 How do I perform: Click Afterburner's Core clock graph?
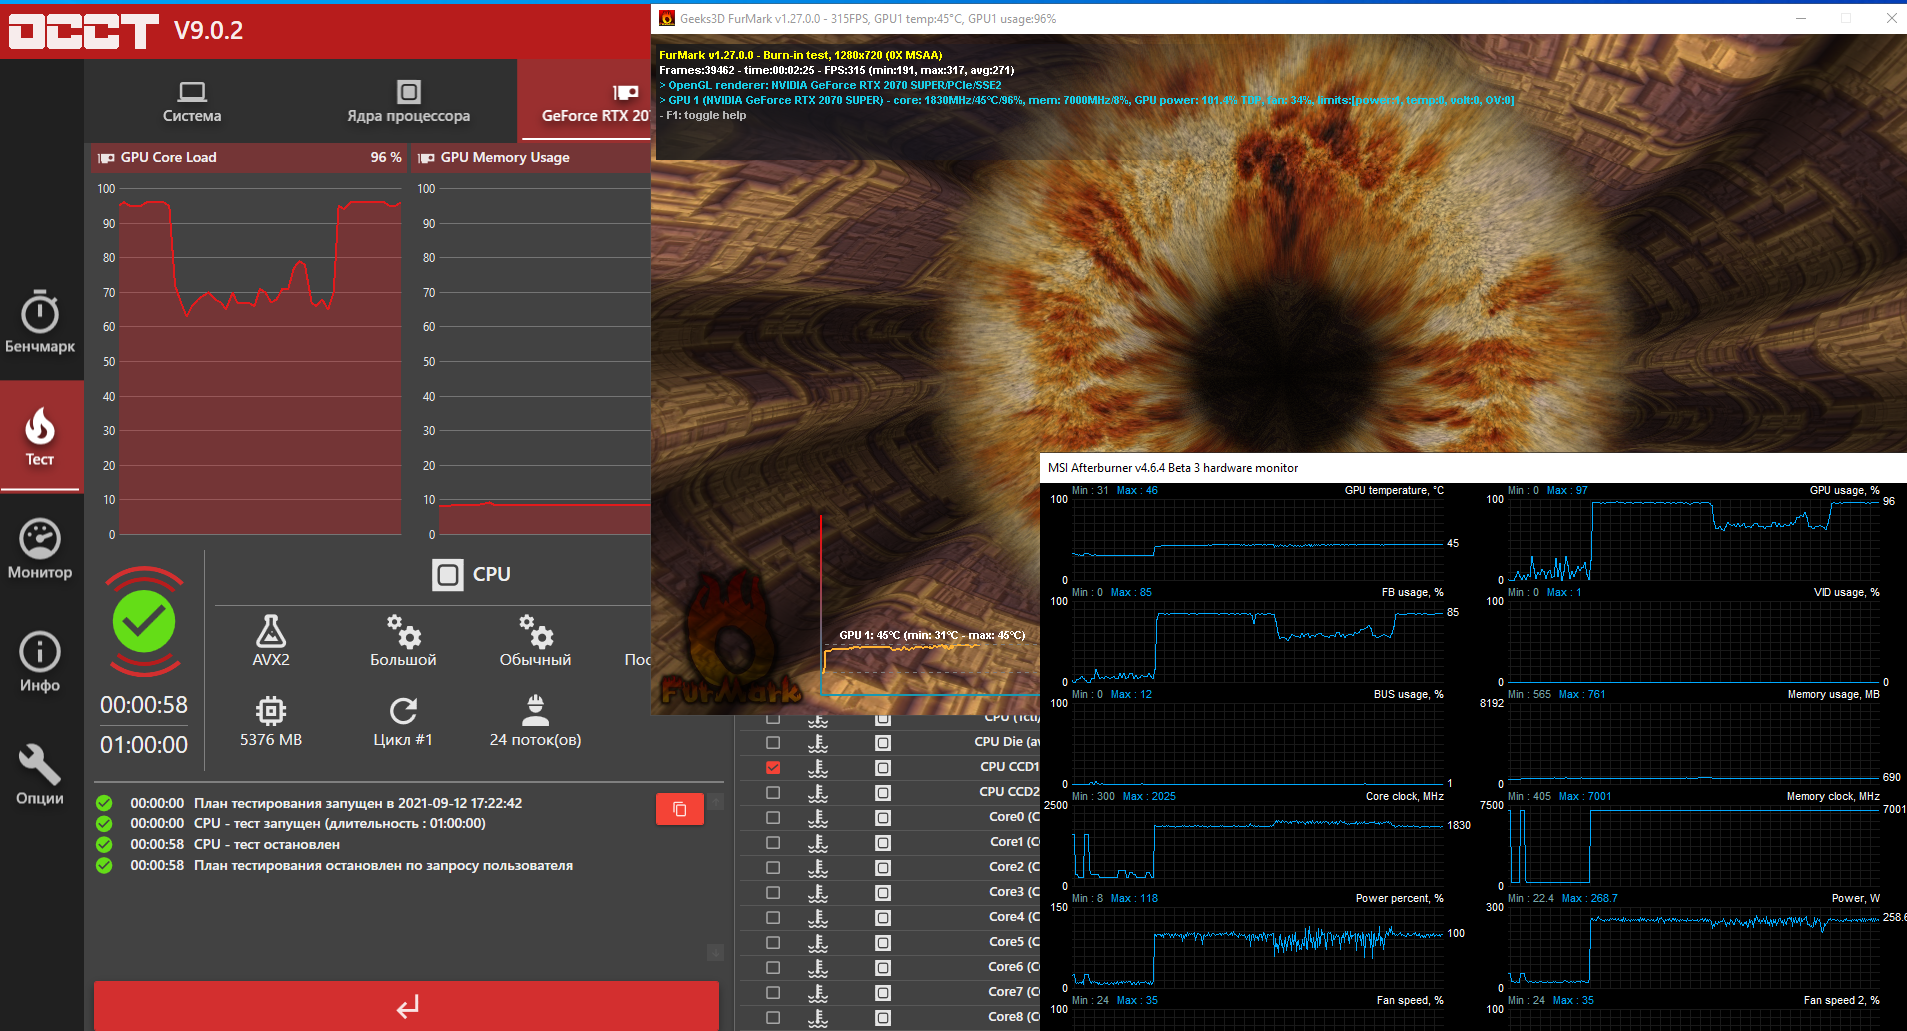click(1258, 846)
